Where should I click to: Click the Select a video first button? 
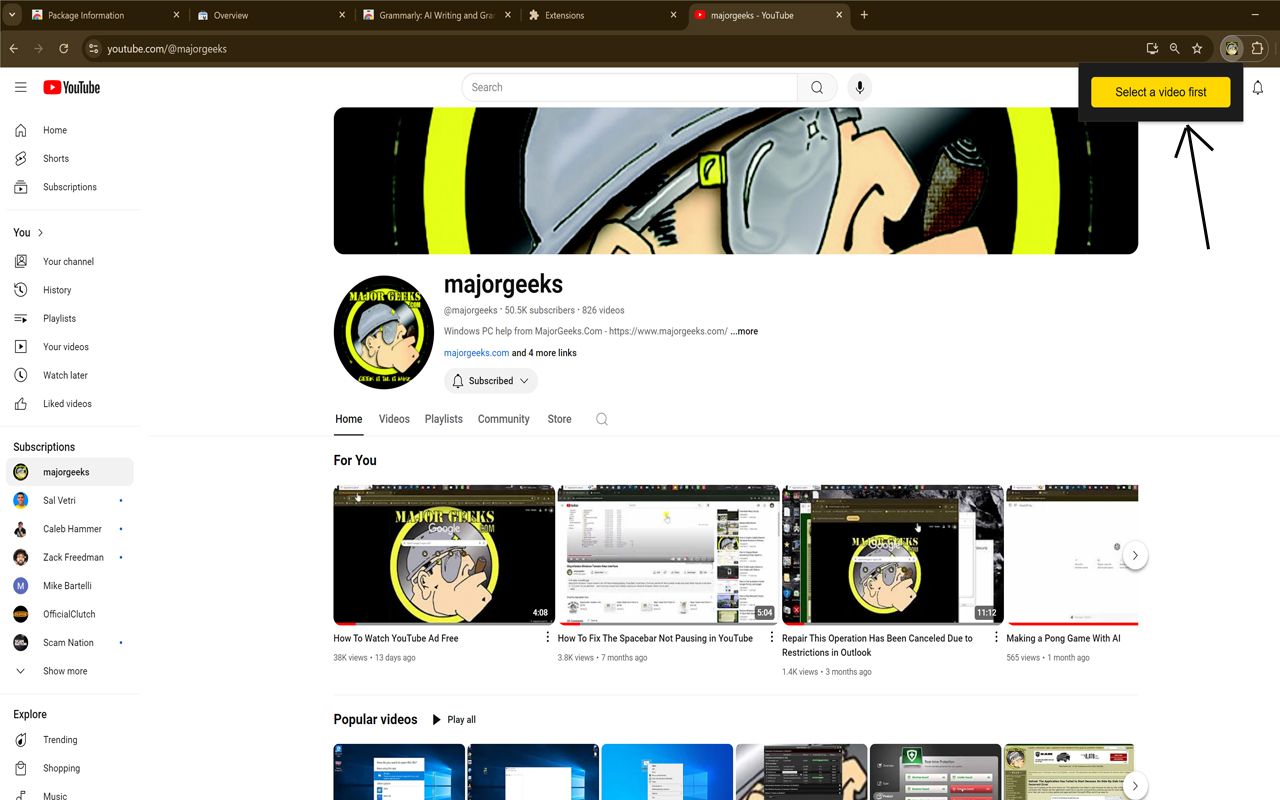[1160, 91]
